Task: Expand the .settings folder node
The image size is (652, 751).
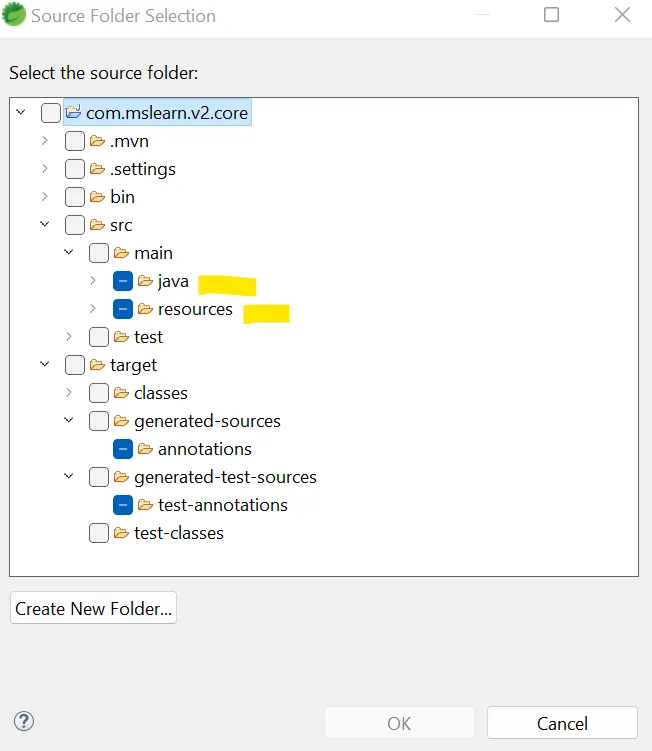Action: (x=45, y=169)
